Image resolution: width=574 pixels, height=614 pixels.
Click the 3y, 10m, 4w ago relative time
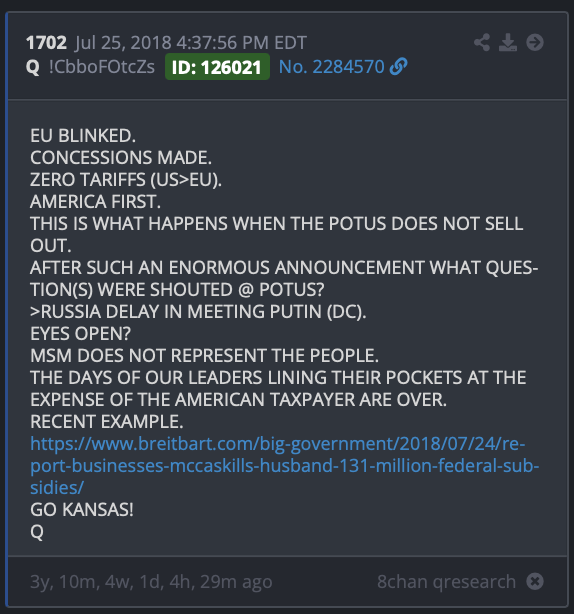(x=151, y=582)
